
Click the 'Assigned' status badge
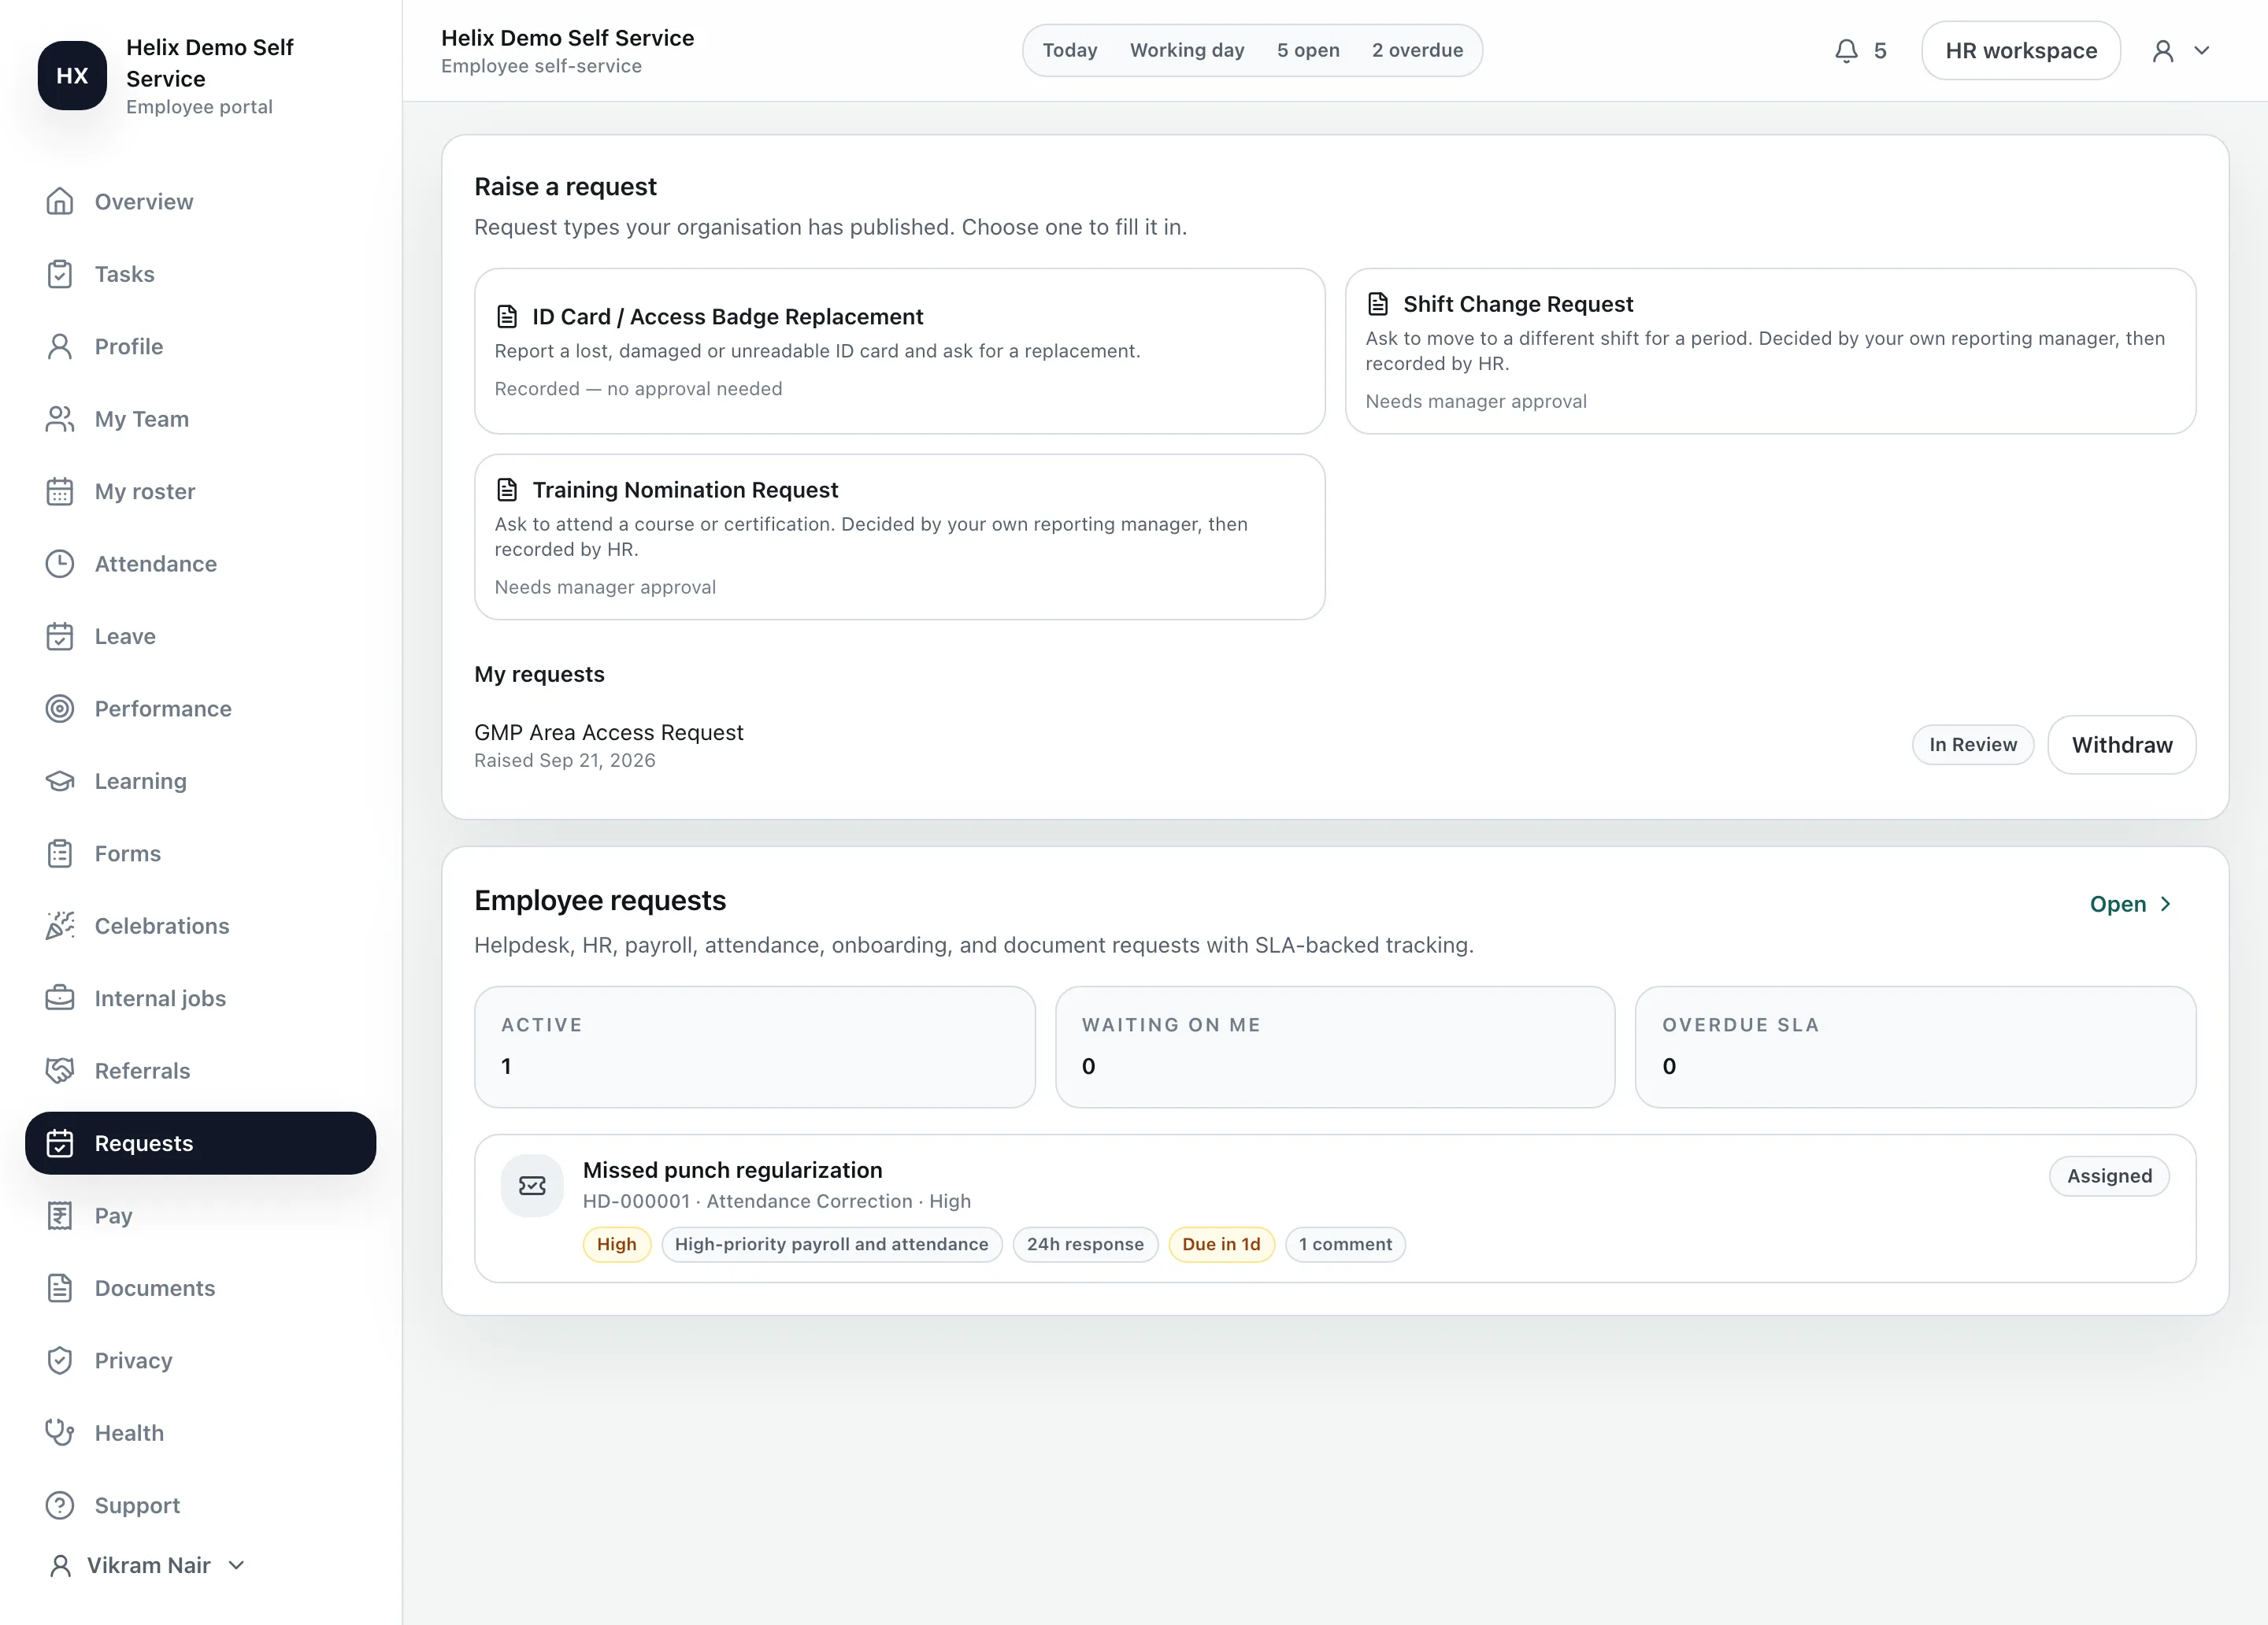click(x=2109, y=1176)
